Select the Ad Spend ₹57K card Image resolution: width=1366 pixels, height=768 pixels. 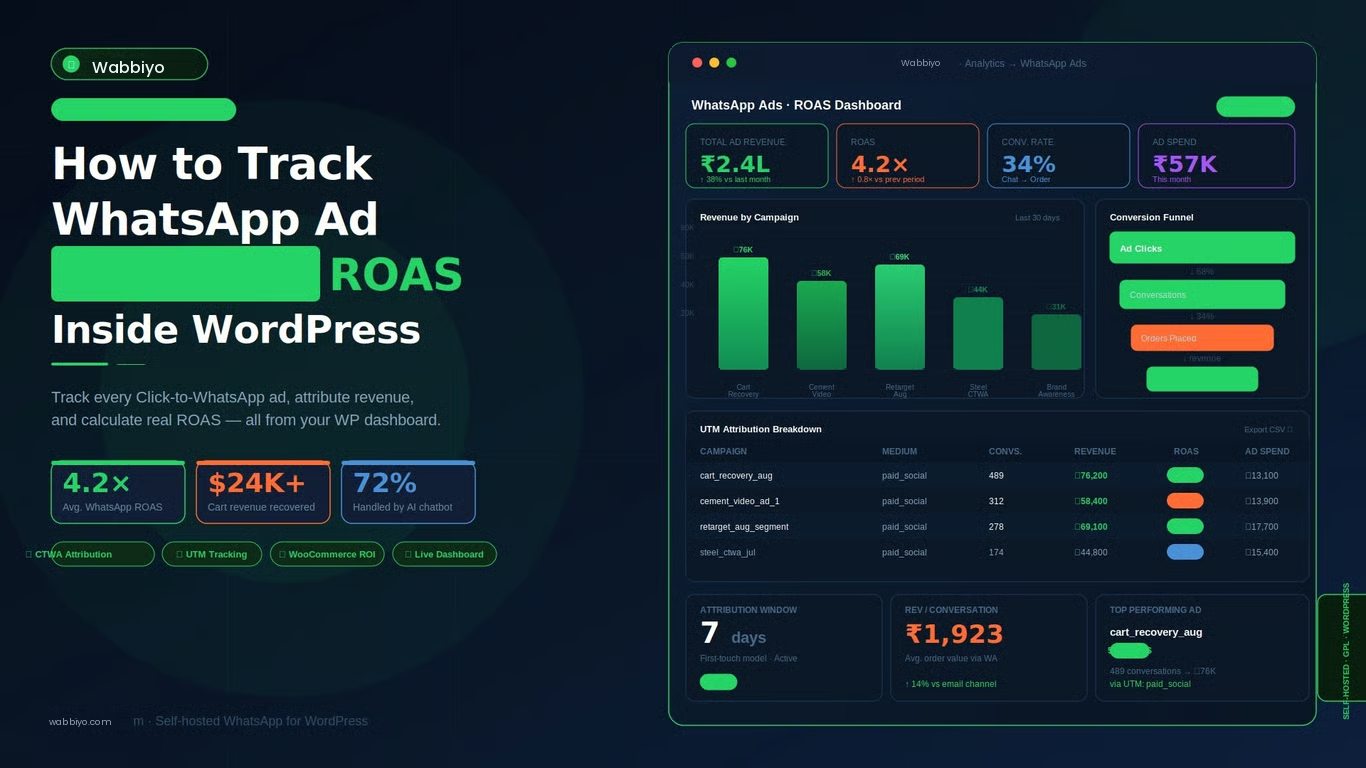(1216, 156)
